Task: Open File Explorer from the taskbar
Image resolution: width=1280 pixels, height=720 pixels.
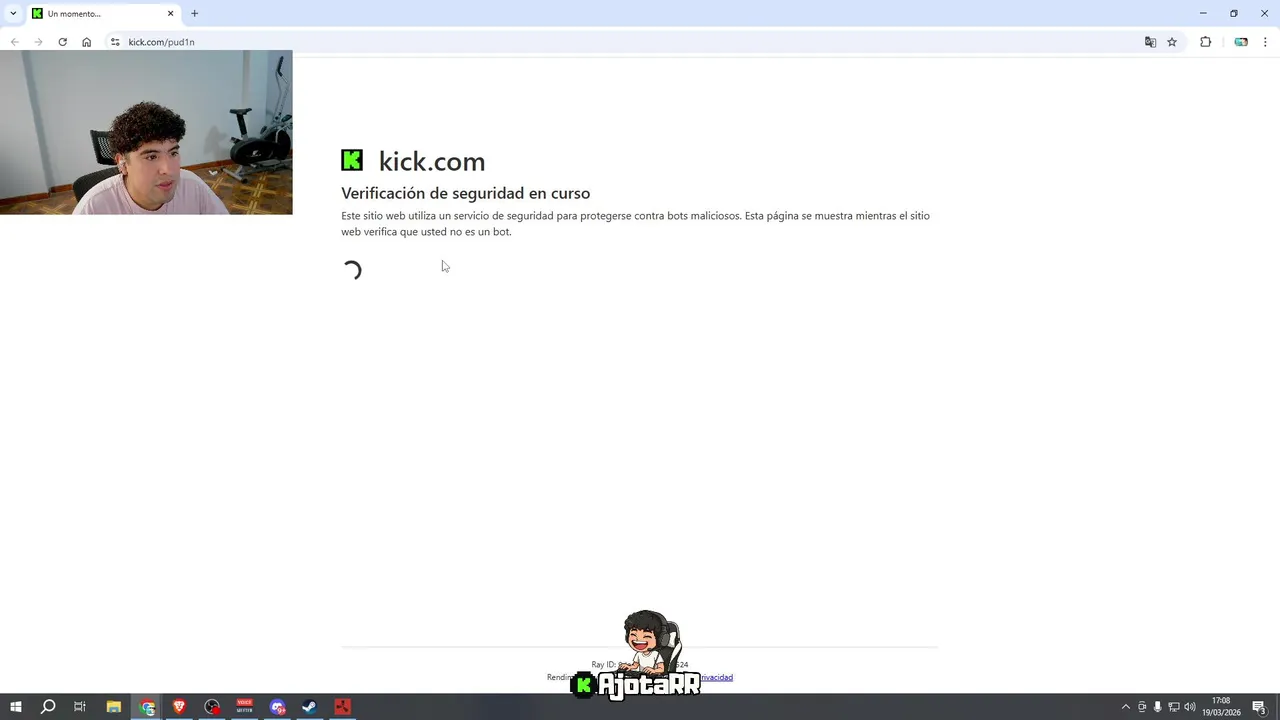Action: (114, 707)
